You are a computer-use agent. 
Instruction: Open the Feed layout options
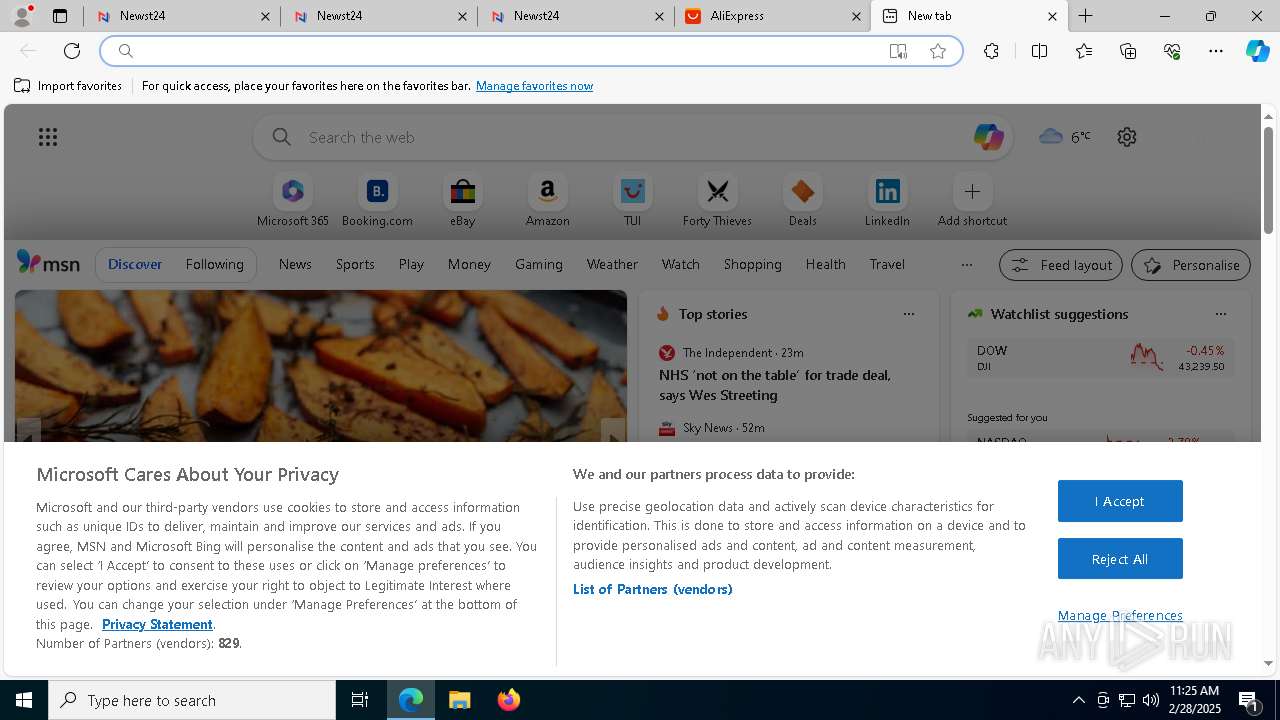pyautogui.click(x=1061, y=265)
